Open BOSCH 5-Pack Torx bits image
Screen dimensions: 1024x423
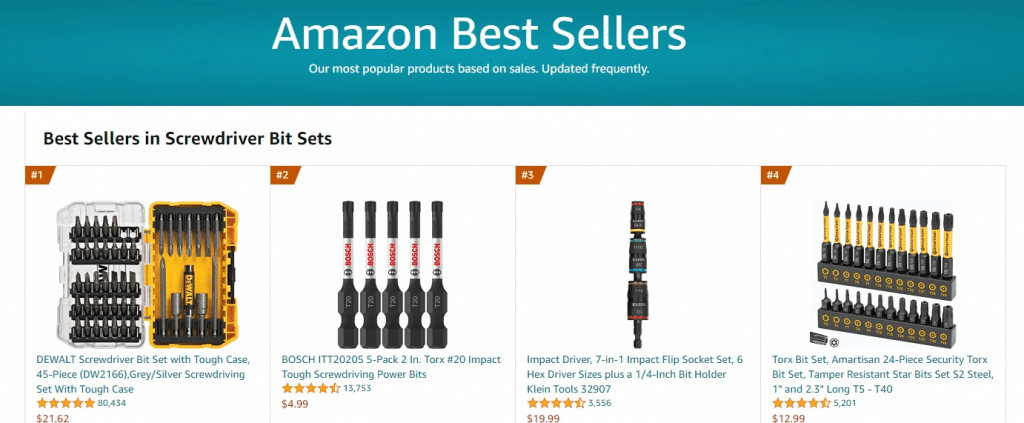pos(391,270)
